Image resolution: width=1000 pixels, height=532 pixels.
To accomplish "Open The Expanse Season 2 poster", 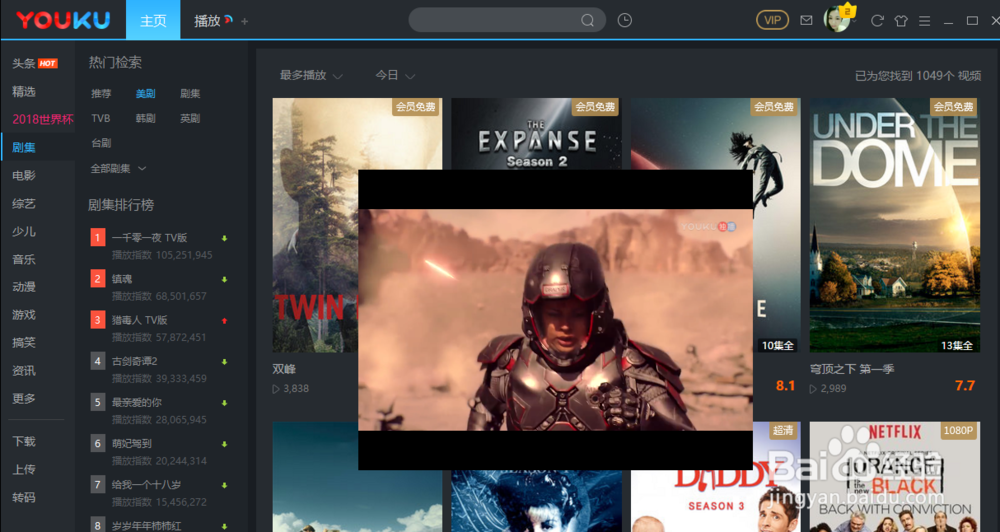I will [536, 133].
